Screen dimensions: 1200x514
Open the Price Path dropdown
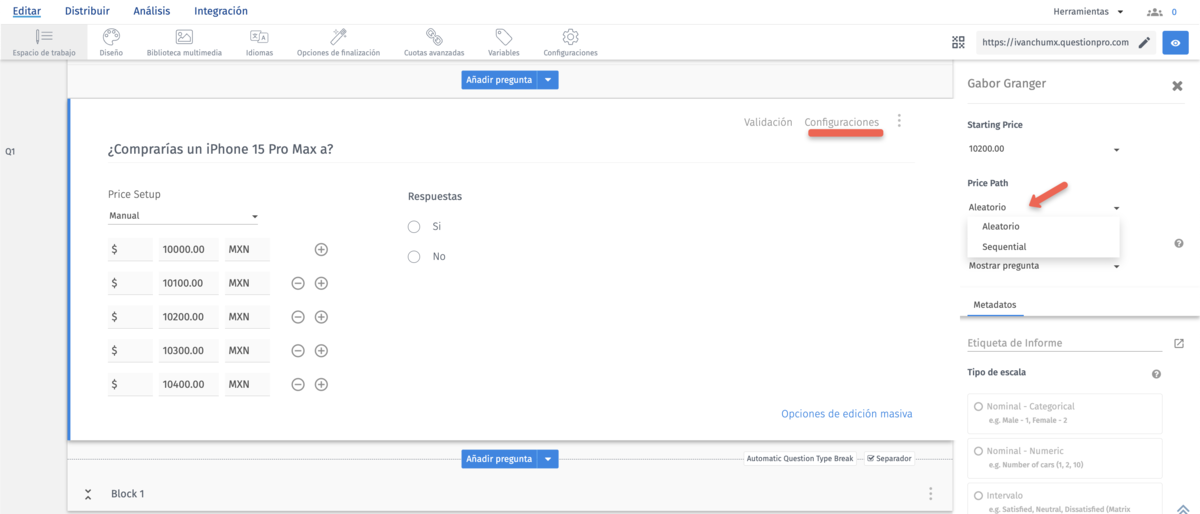click(1044, 208)
